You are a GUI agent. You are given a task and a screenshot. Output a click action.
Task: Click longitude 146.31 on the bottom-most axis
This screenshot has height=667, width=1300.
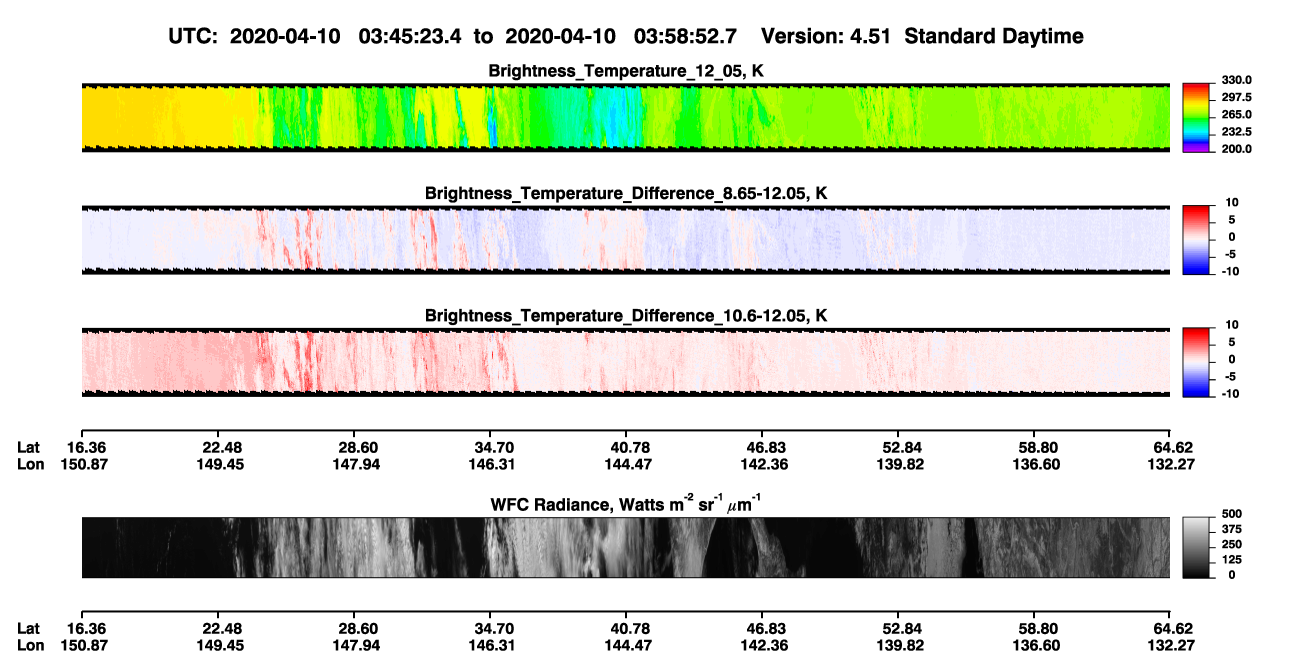click(494, 645)
